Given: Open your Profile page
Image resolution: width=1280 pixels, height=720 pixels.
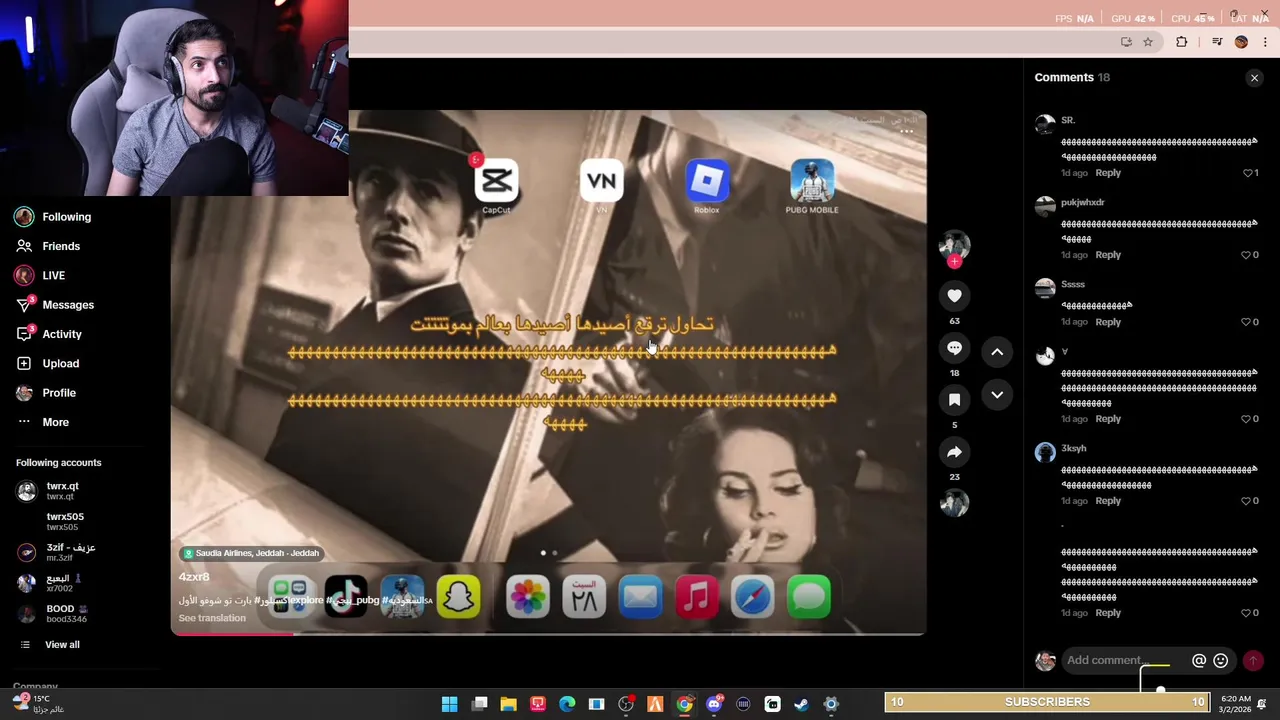Looking at the screenshot, I should click(x=46, y=393).
